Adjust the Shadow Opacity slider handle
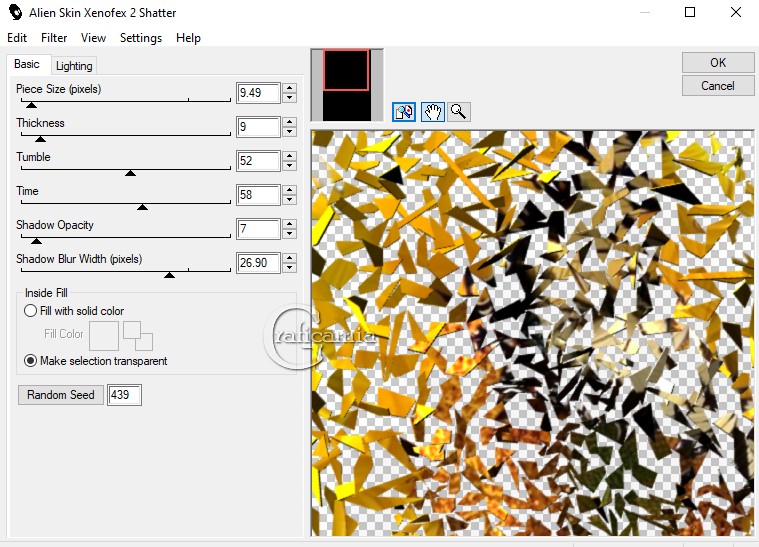Viewport: 759px width, 547px height. 36,241
